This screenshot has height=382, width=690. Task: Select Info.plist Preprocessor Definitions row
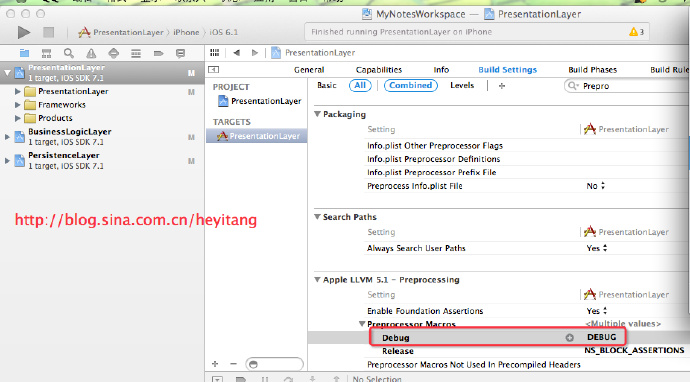tap(433, 159)
